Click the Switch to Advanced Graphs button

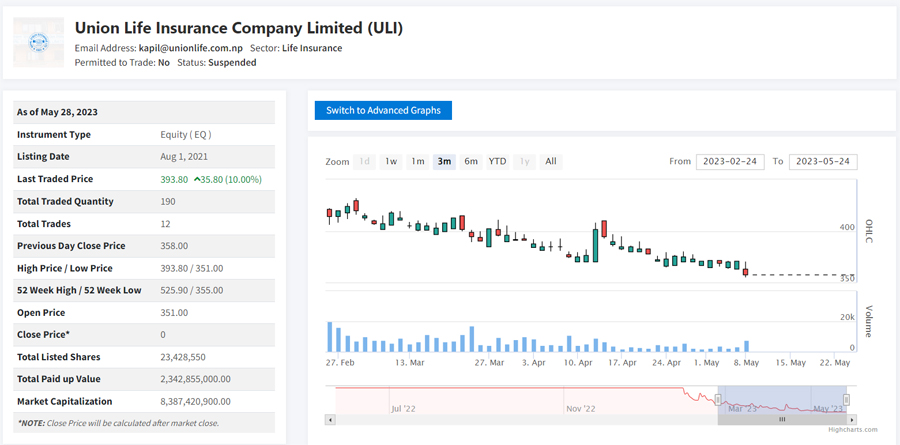tap(383, 110)
